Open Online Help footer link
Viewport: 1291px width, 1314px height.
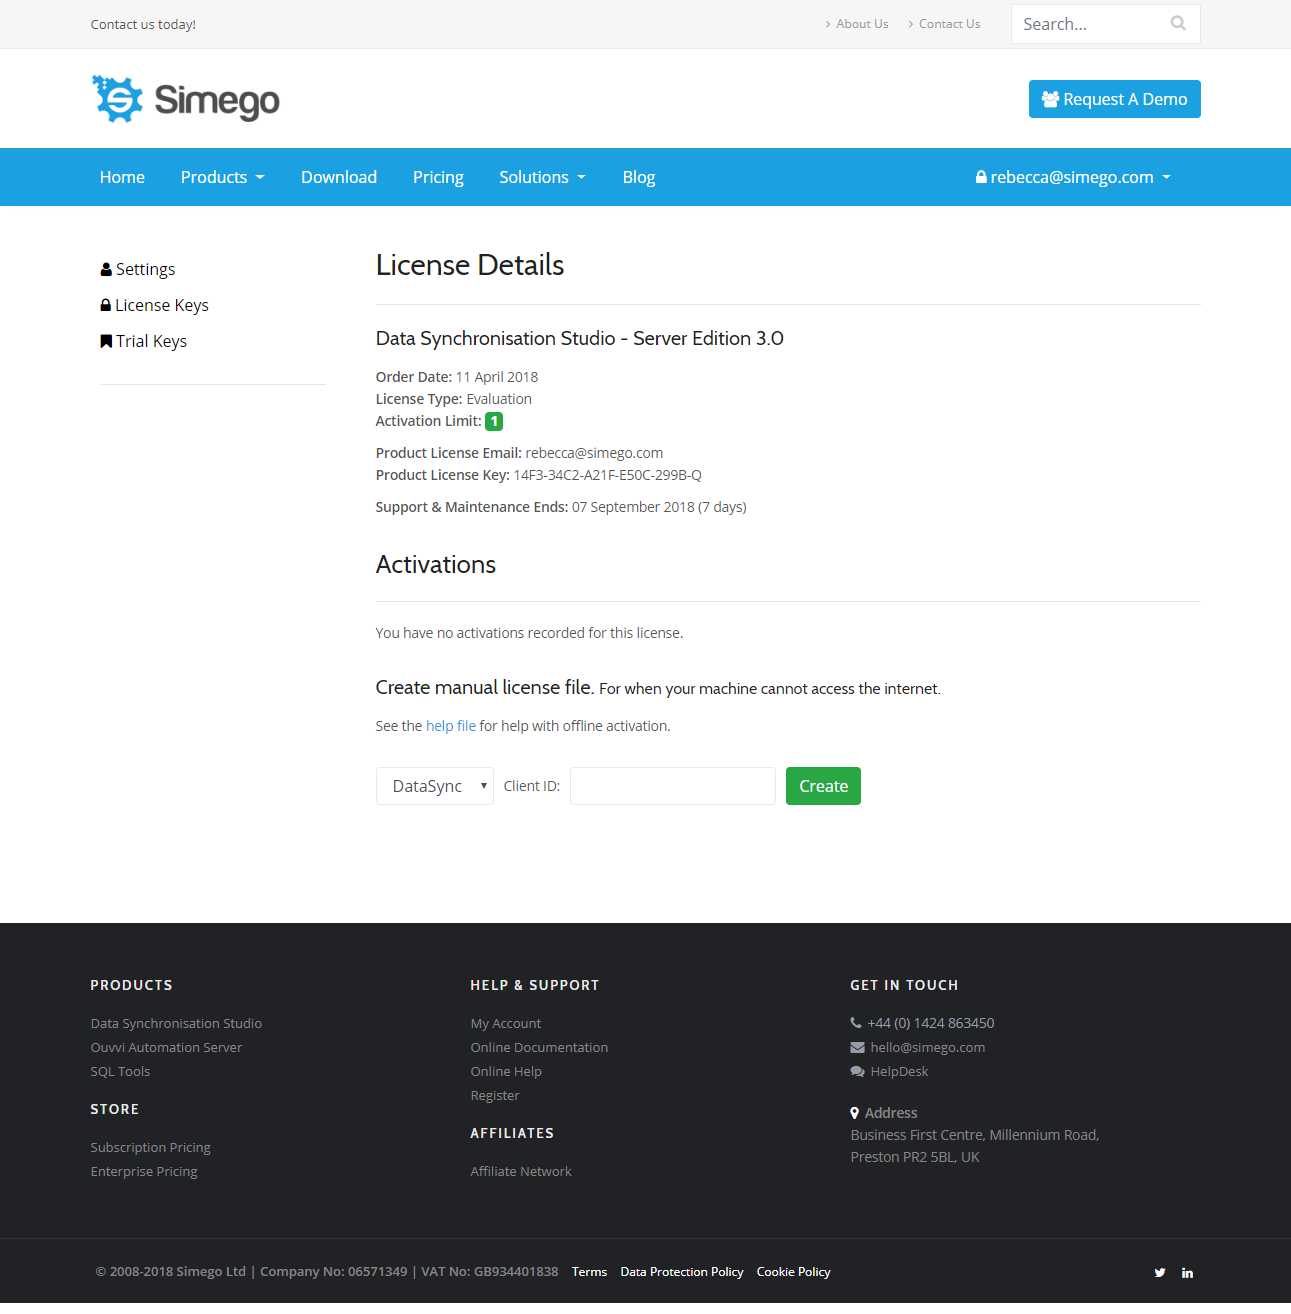click(x=506, y=1071)
